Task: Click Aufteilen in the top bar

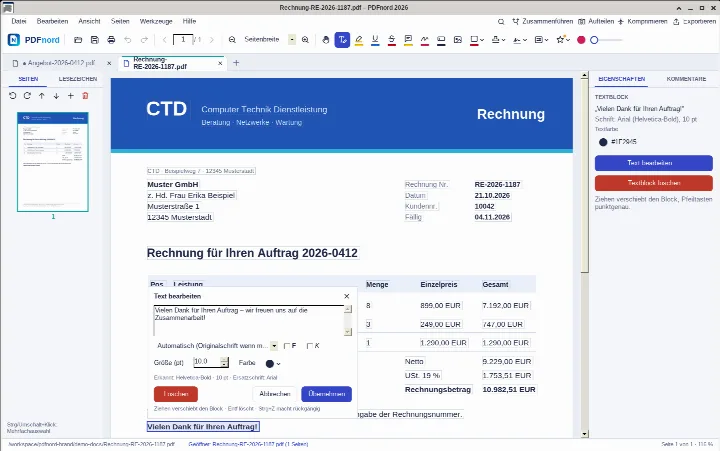Action: coord(596,22)
